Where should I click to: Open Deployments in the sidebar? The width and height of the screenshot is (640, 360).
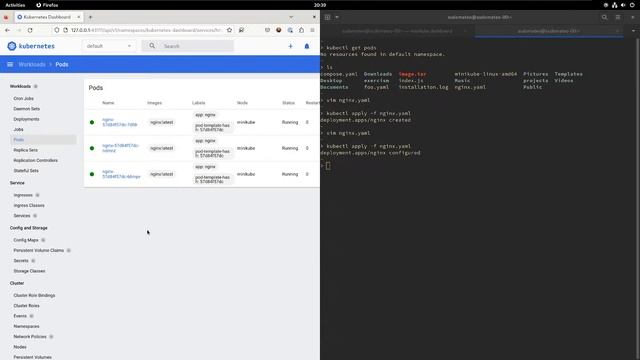coord(27,119)
